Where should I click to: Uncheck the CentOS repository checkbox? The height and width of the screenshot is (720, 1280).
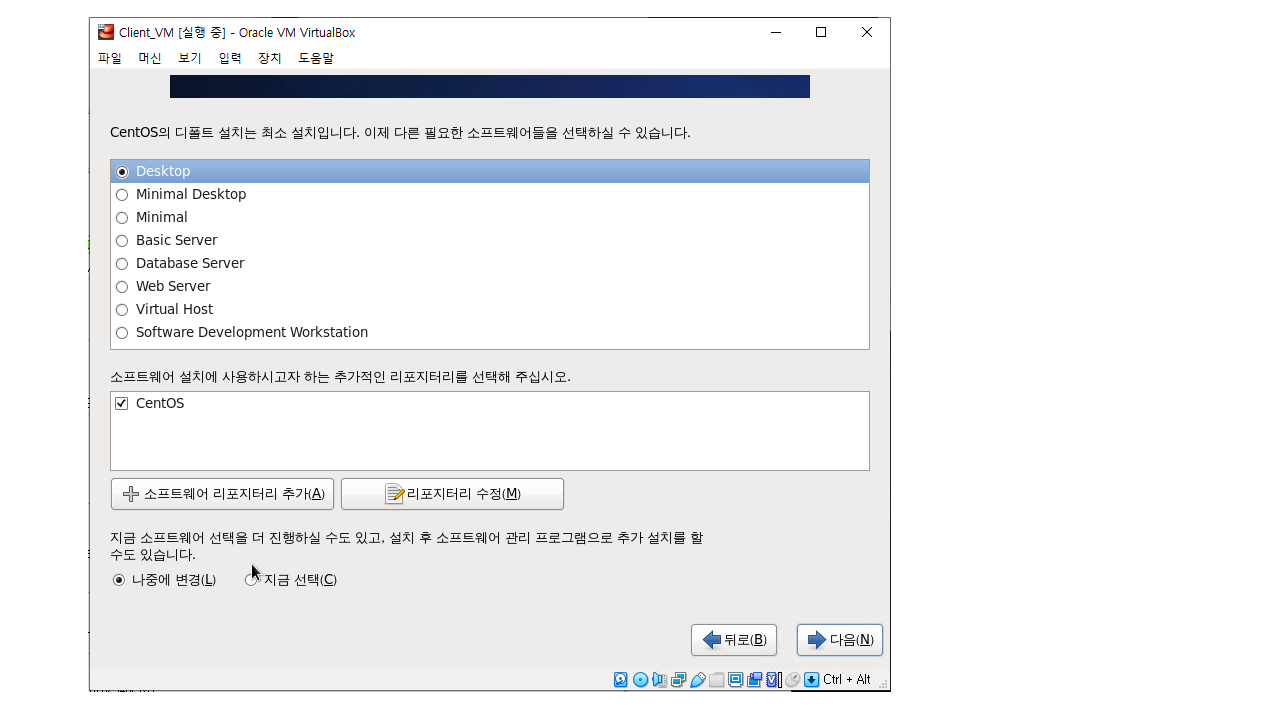pyautogui.click(x=122, y=404)
